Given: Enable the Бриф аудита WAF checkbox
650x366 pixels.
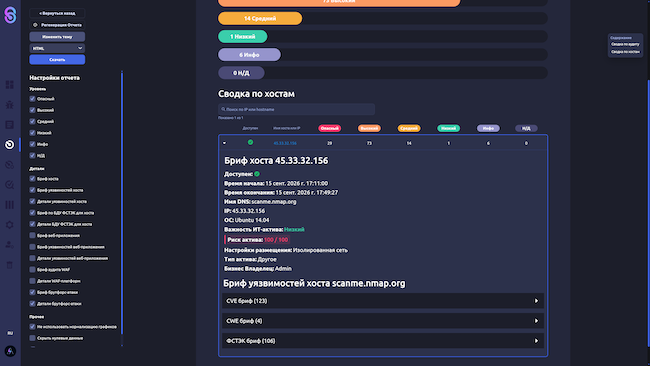Looking at the screenshot, I should (x=32, y=269).
